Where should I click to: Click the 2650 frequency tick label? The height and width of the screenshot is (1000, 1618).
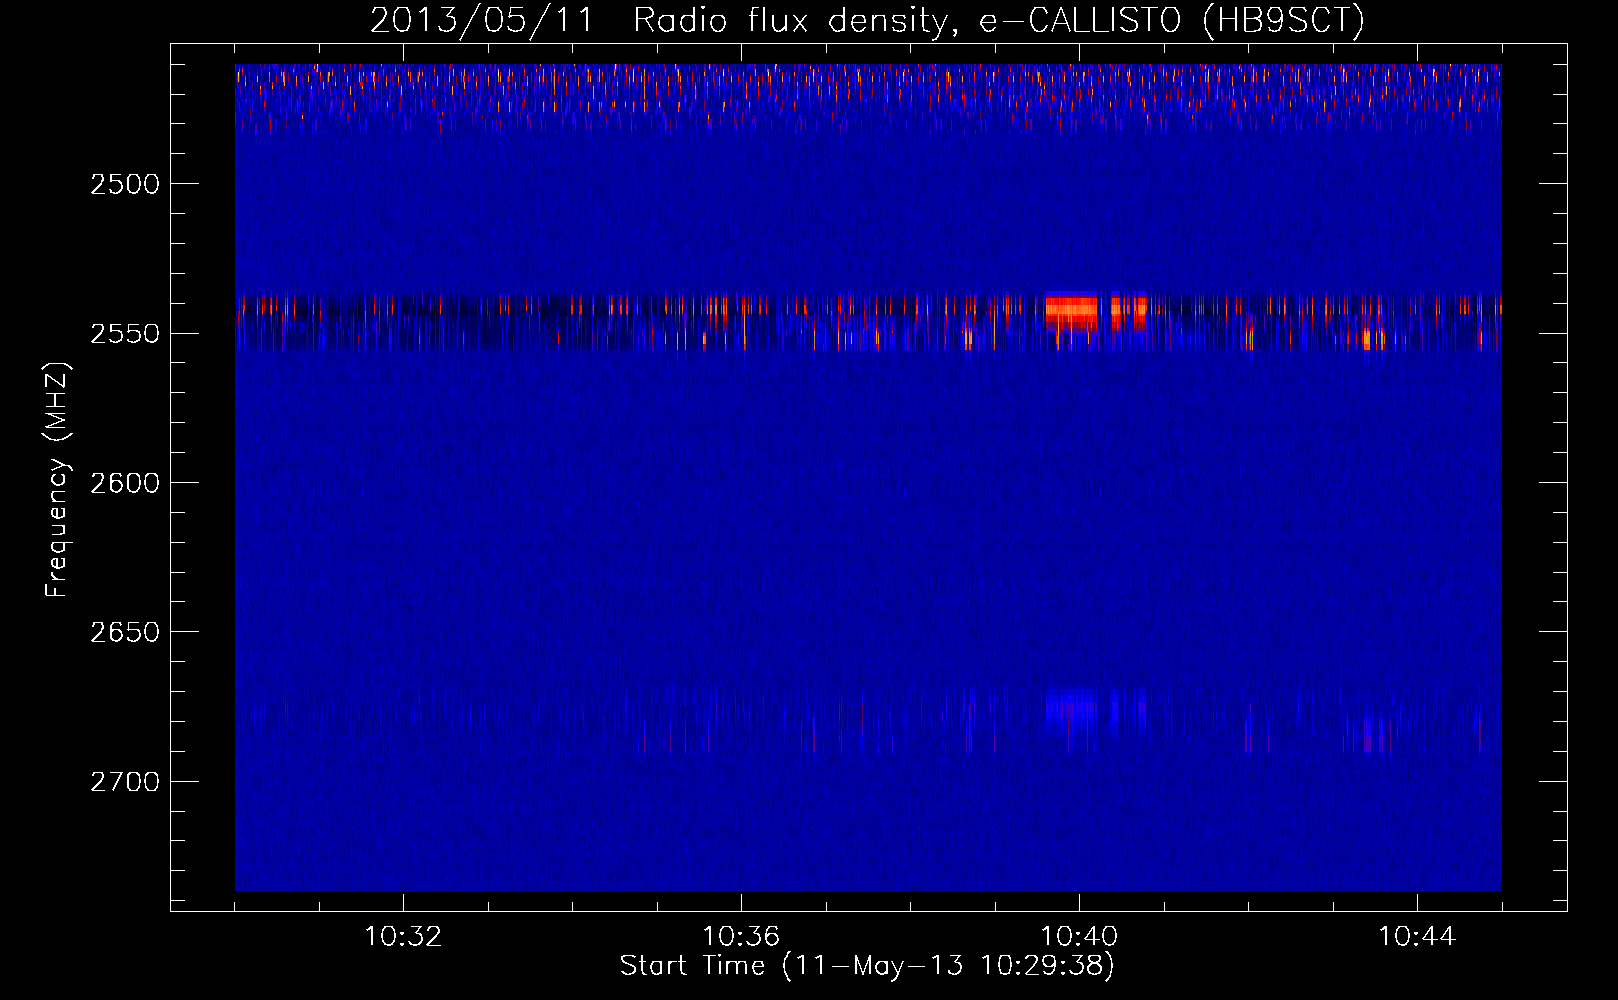[x=124, y=632]
